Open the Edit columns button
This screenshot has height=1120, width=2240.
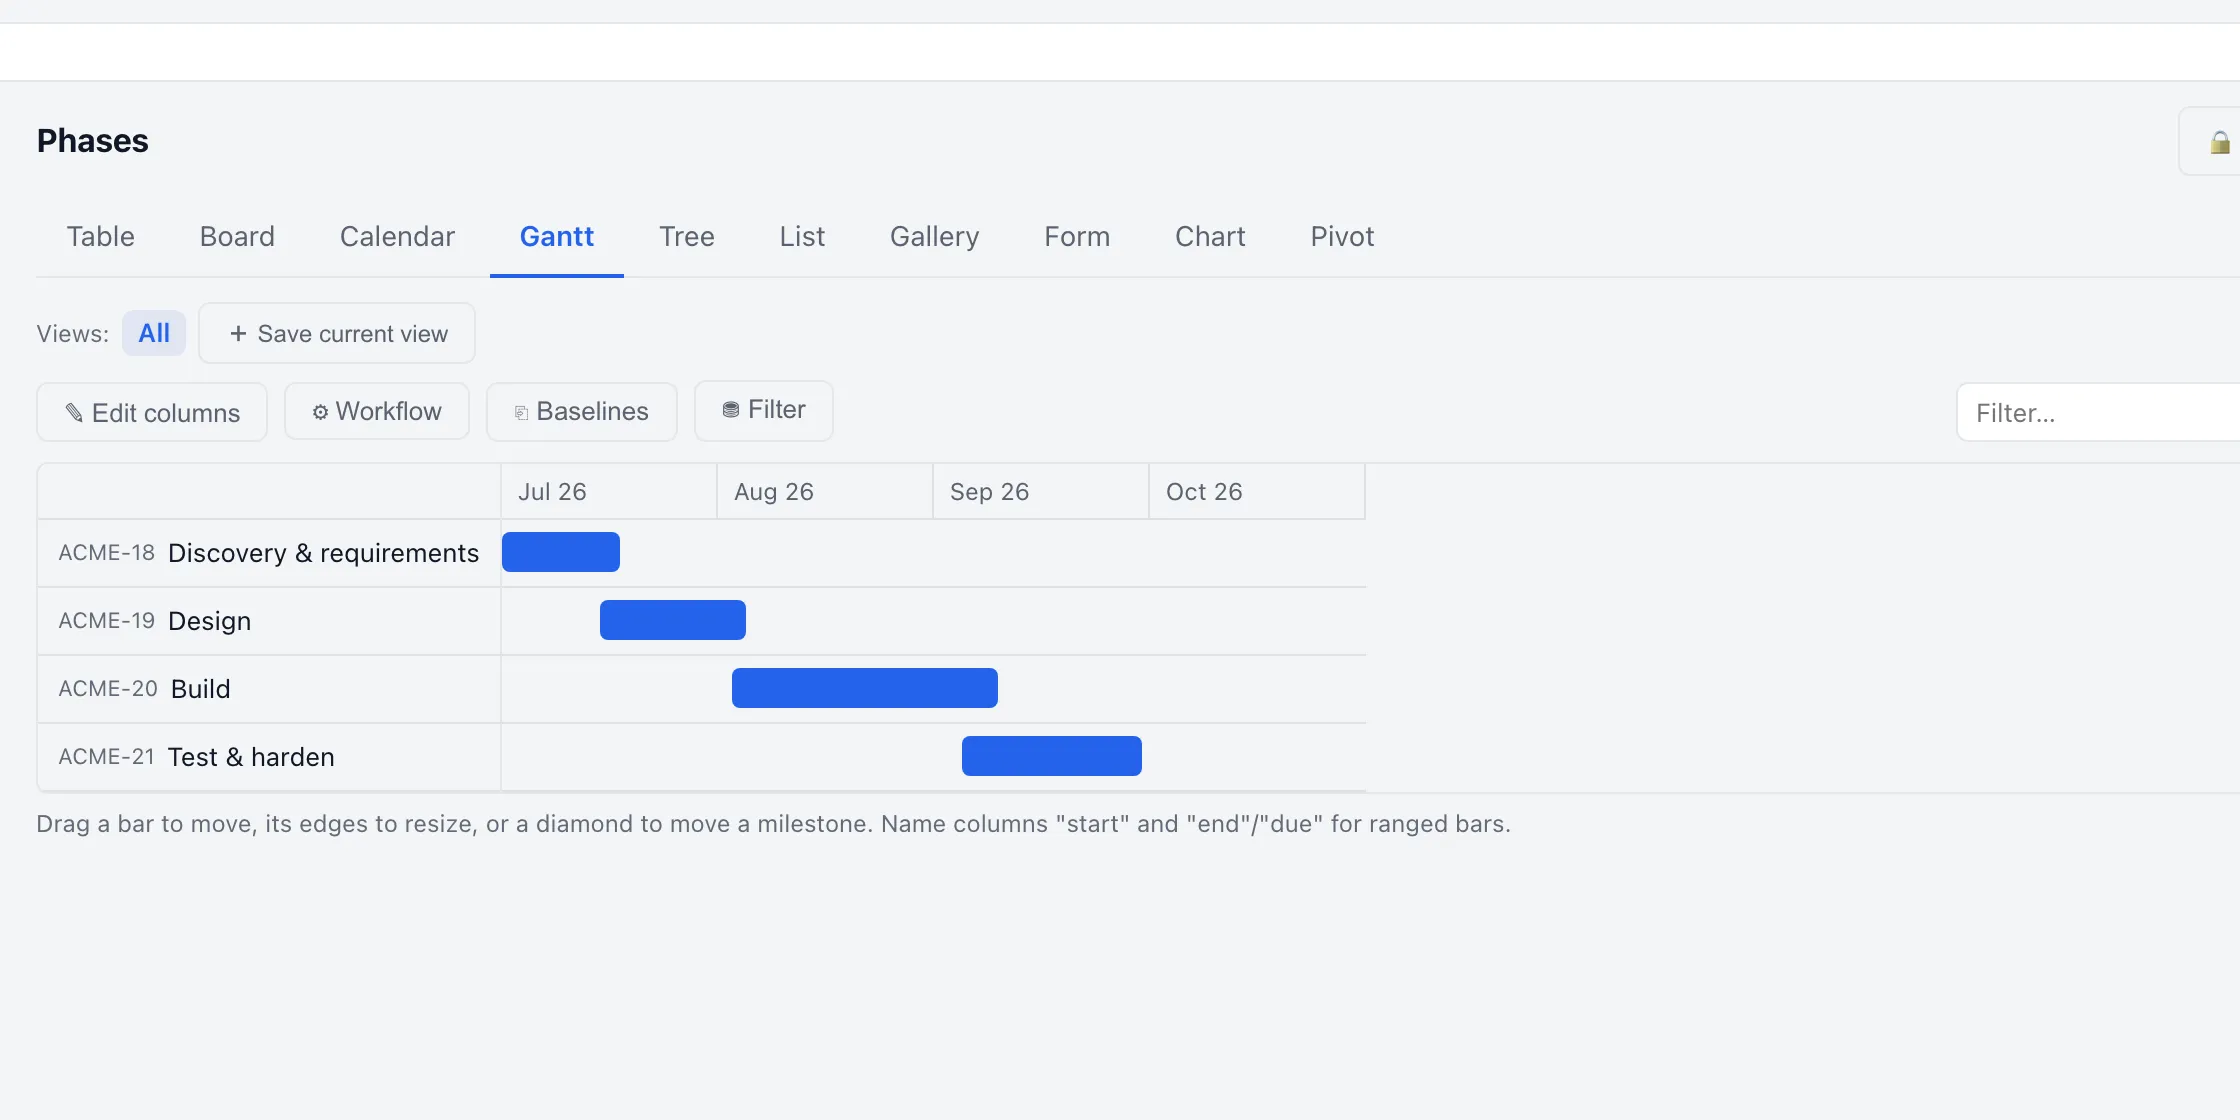[x=152, y=412]
